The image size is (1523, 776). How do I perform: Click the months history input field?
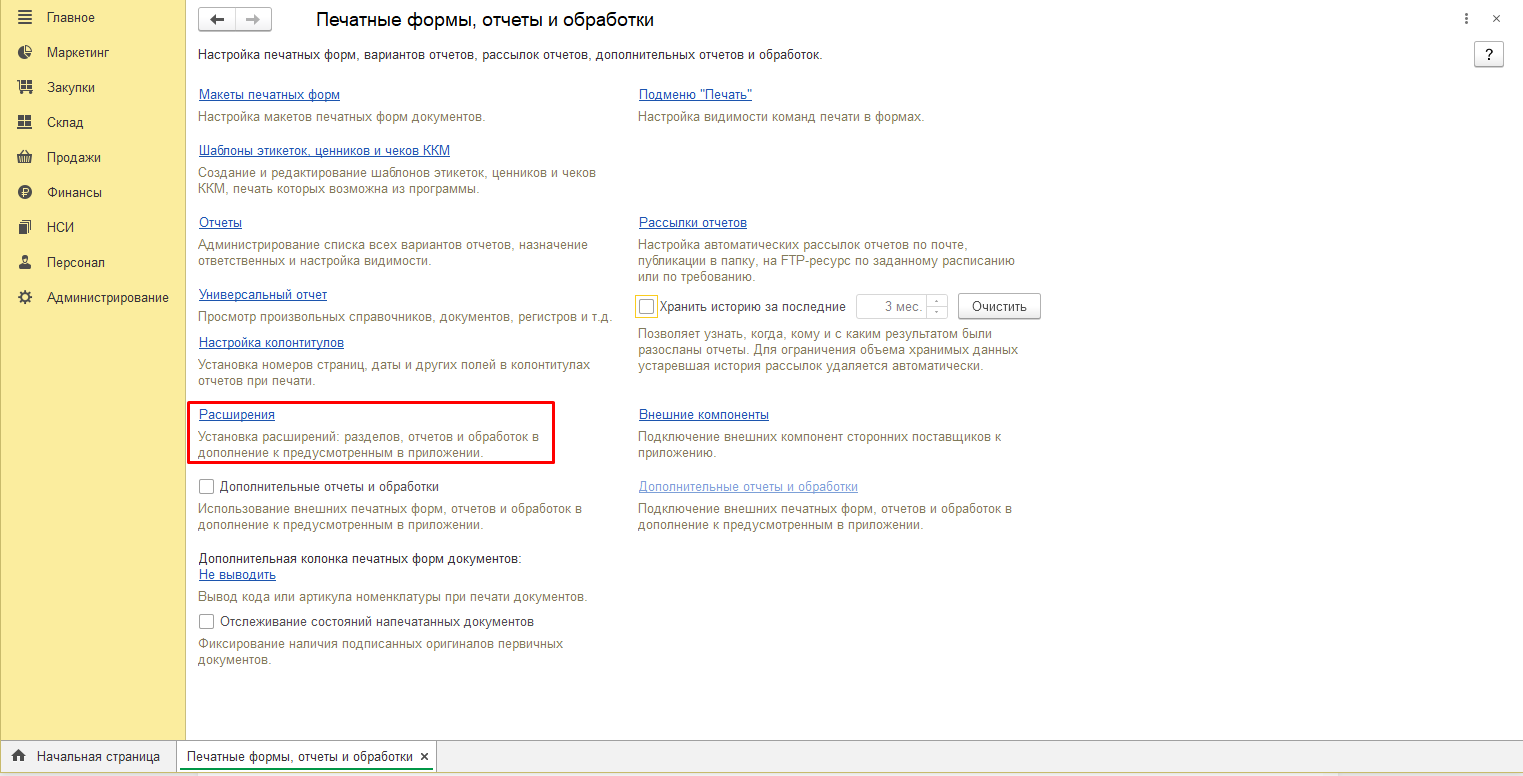tap(891, 307)
